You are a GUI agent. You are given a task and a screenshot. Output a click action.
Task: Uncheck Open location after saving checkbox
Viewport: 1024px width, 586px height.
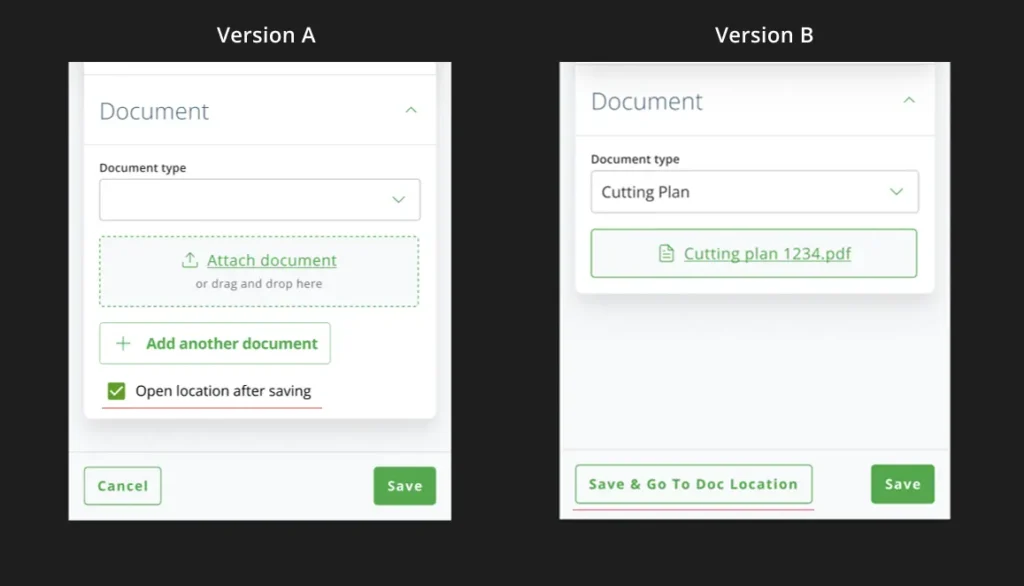(x=116, y=391)
